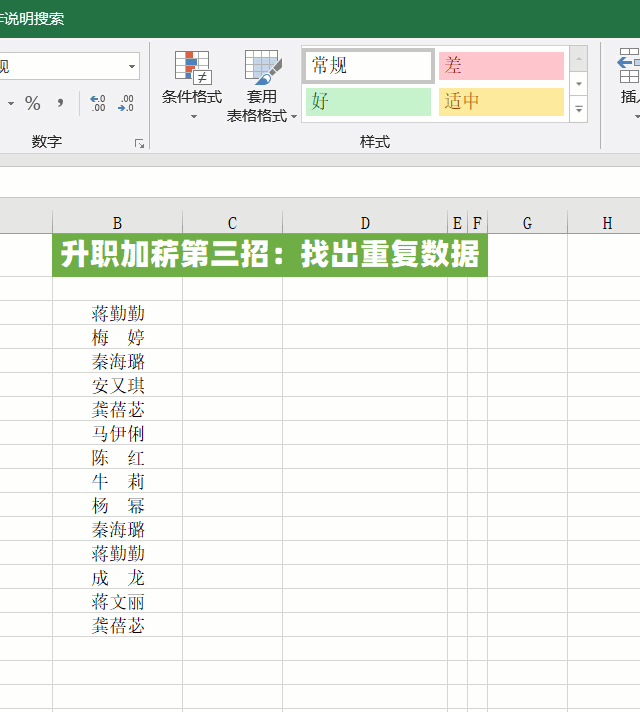The width and height of the screenshot is (640, 712).
Task: Select cell containing 蒋文丽
Action: pyautogui.click(x=118, y=601)
